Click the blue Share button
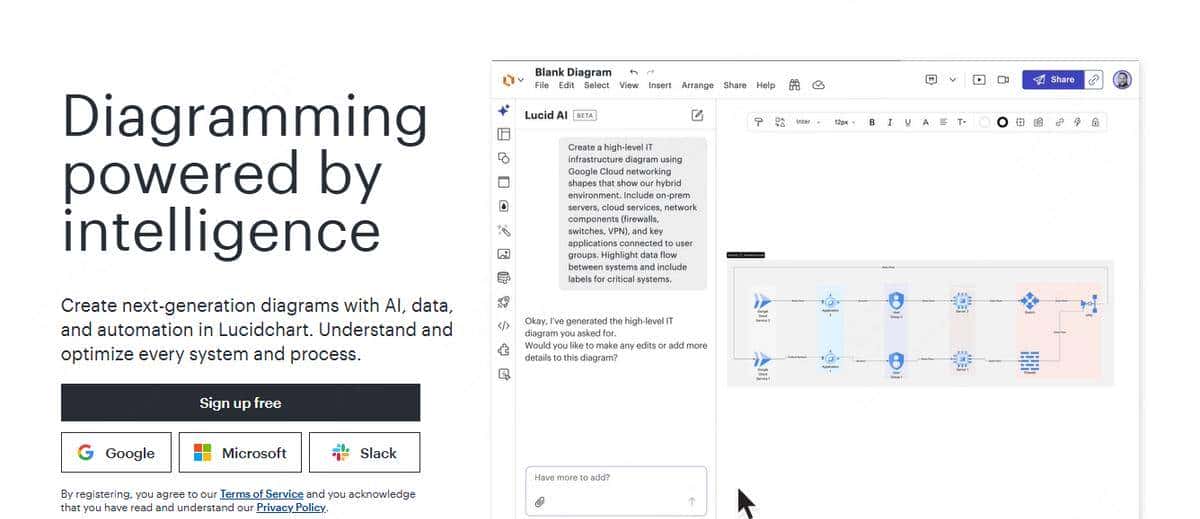 [1053, 80]
